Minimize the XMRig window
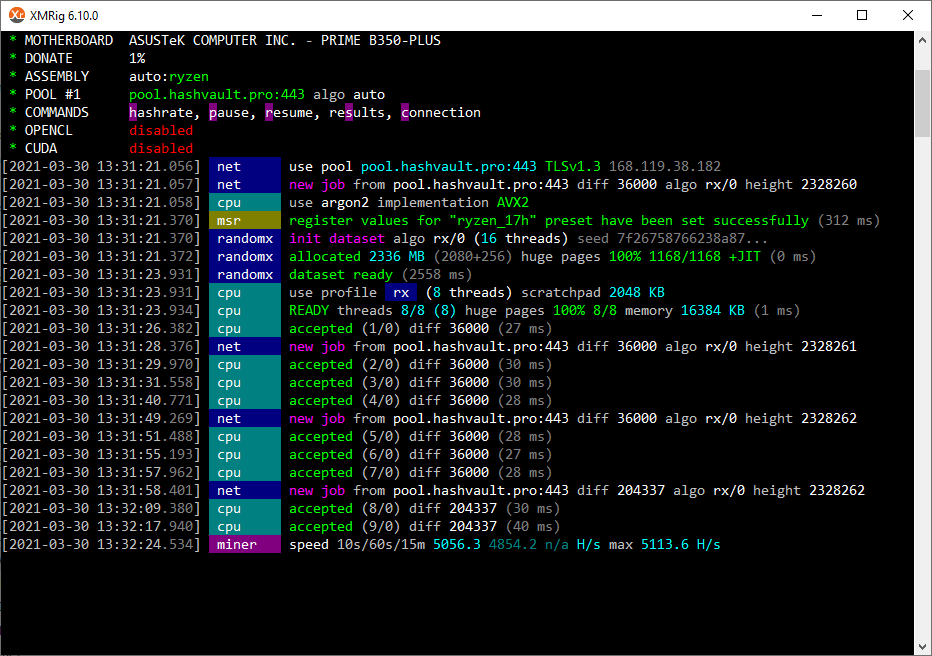Viewport: 932px width, 656px height. pyautogui.click(x=817, y=15)
